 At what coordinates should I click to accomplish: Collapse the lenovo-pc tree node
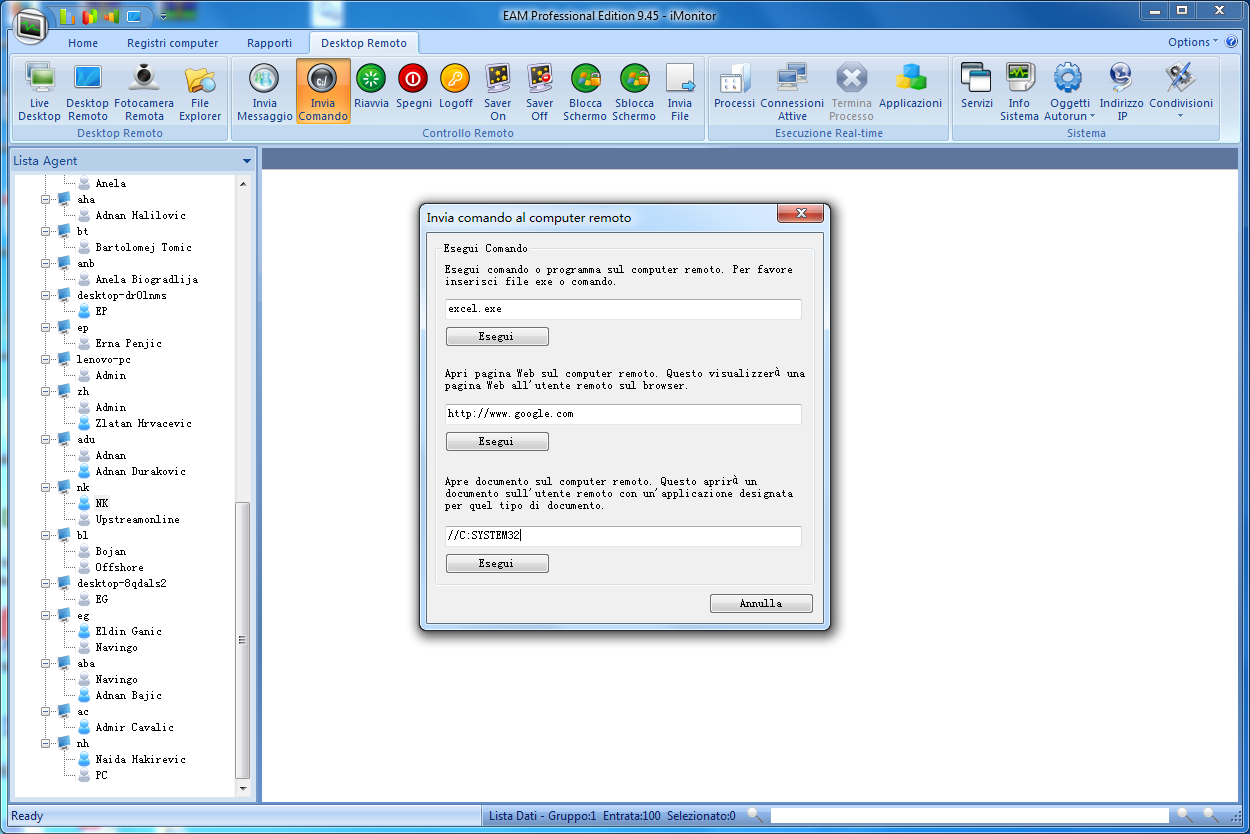(46, 360)
